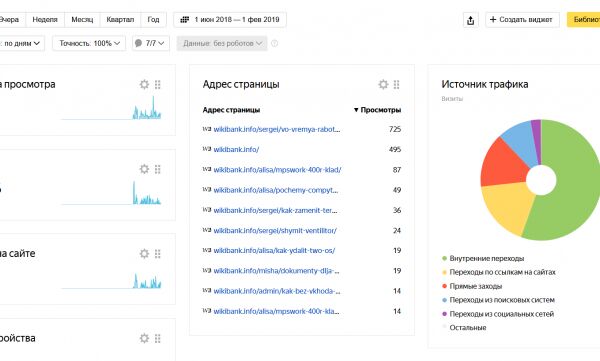Open link wikibank.info/alisa/mpswork-400r-klad/

277,170
